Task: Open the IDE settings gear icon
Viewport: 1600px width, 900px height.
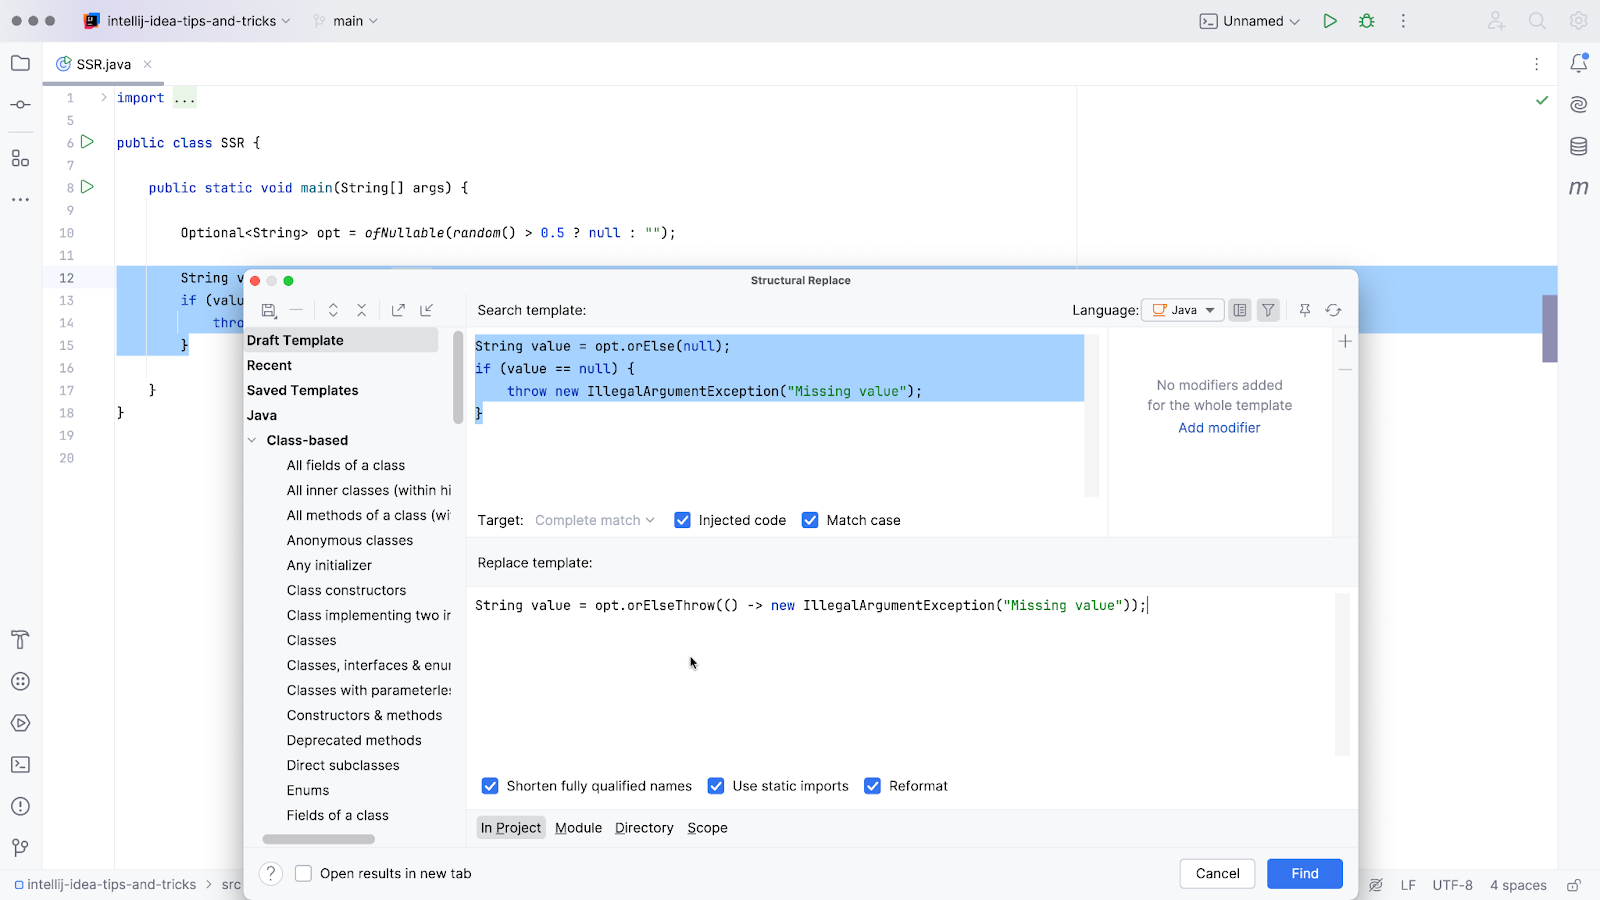Action: [x=1579, y=21]
